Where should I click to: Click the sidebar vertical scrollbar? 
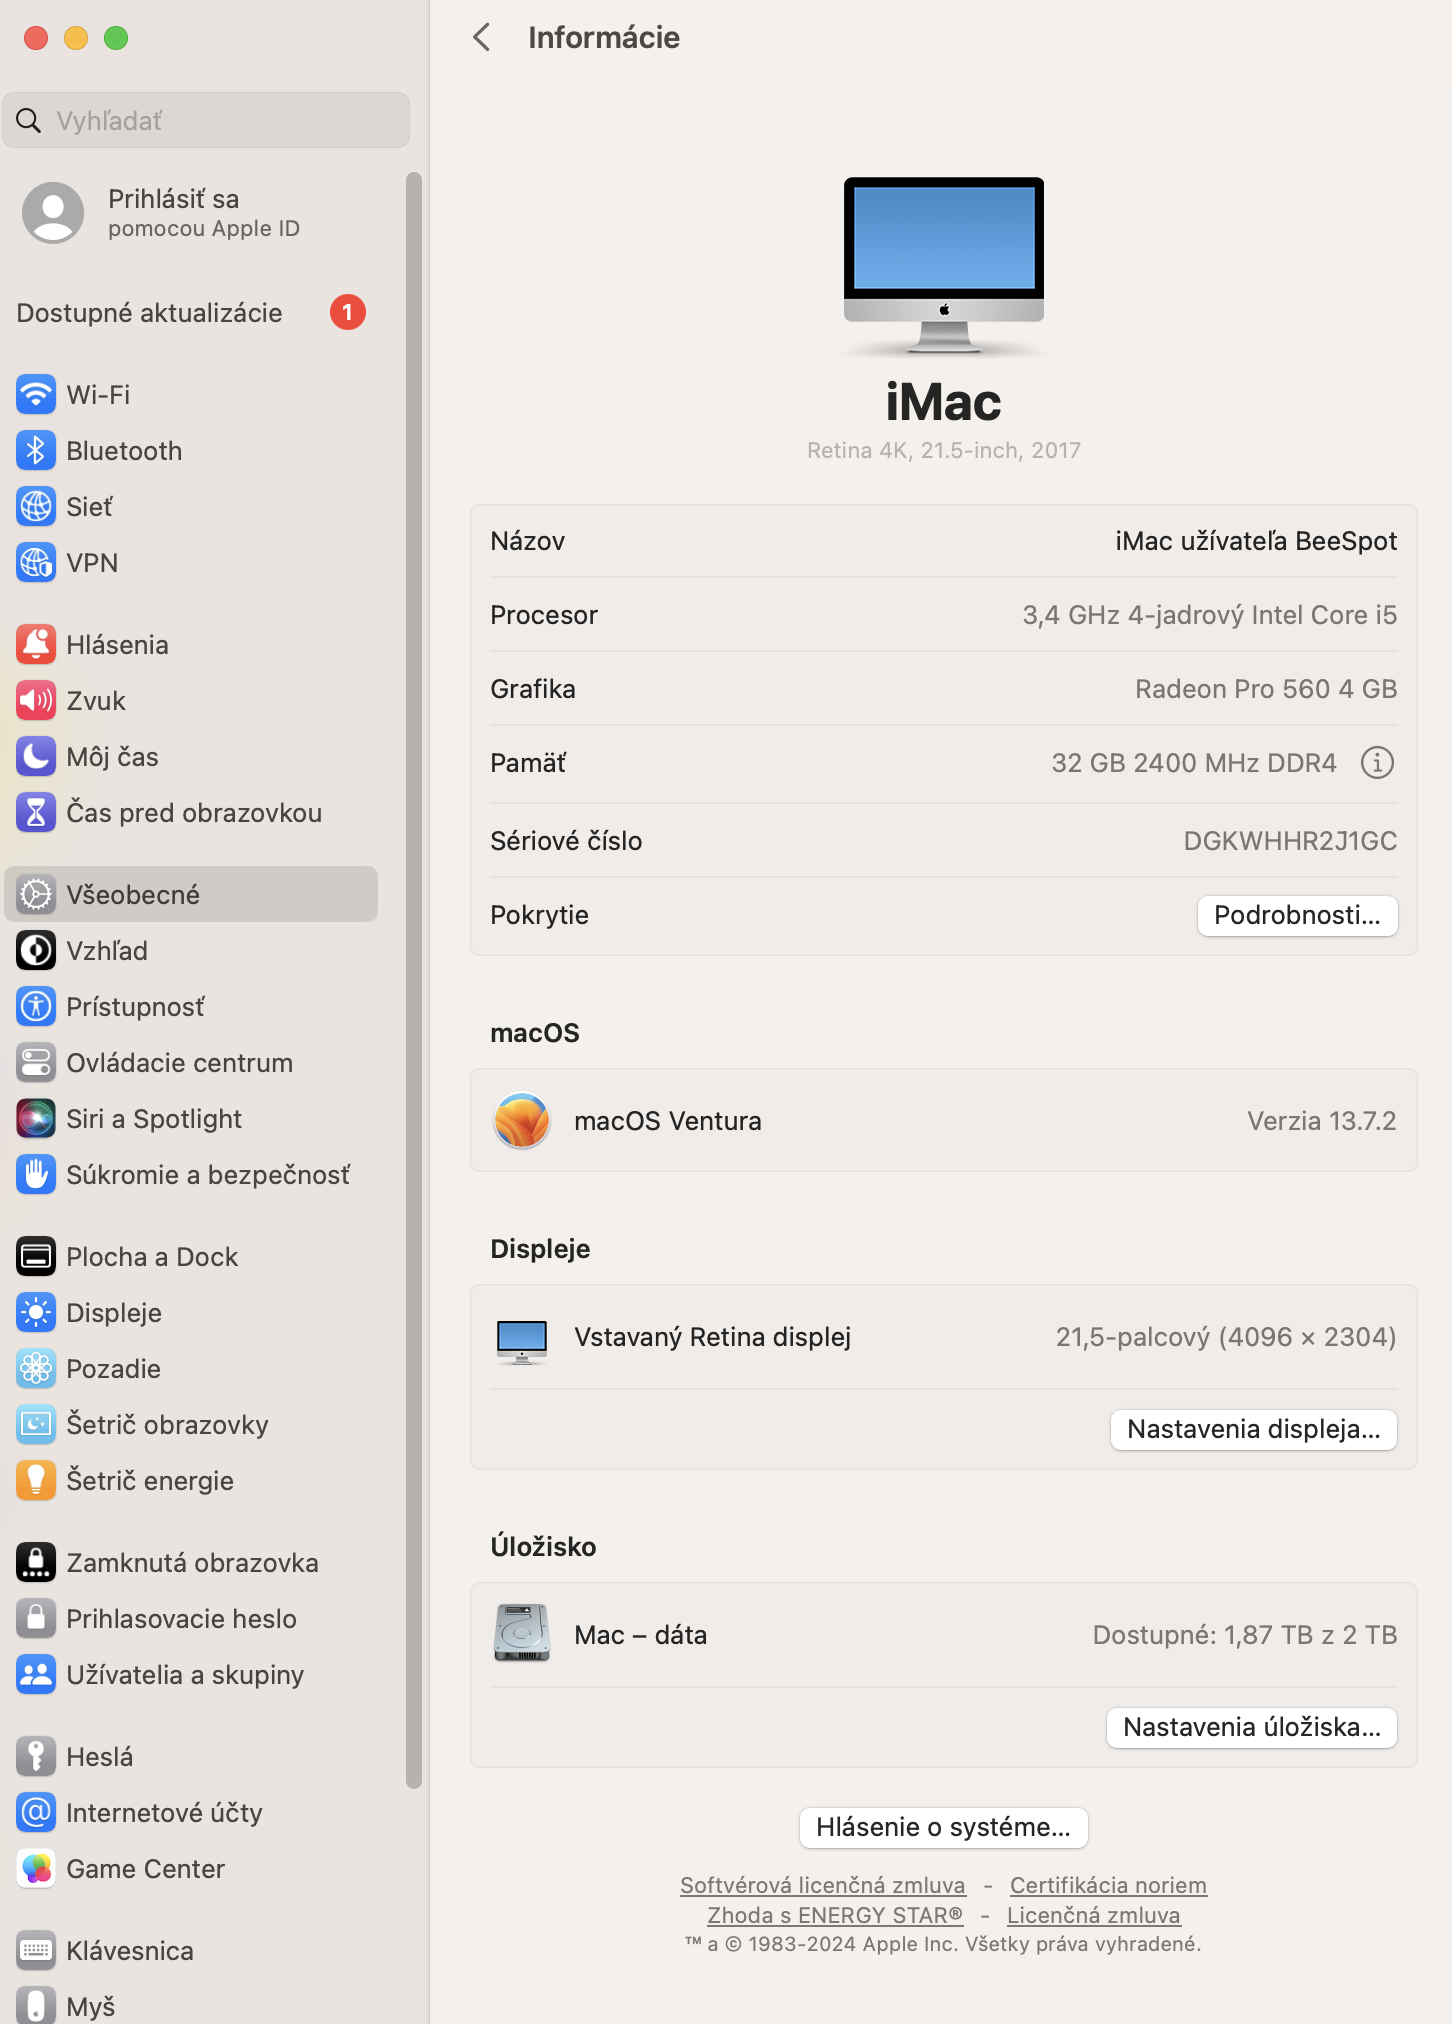[414, 980]
